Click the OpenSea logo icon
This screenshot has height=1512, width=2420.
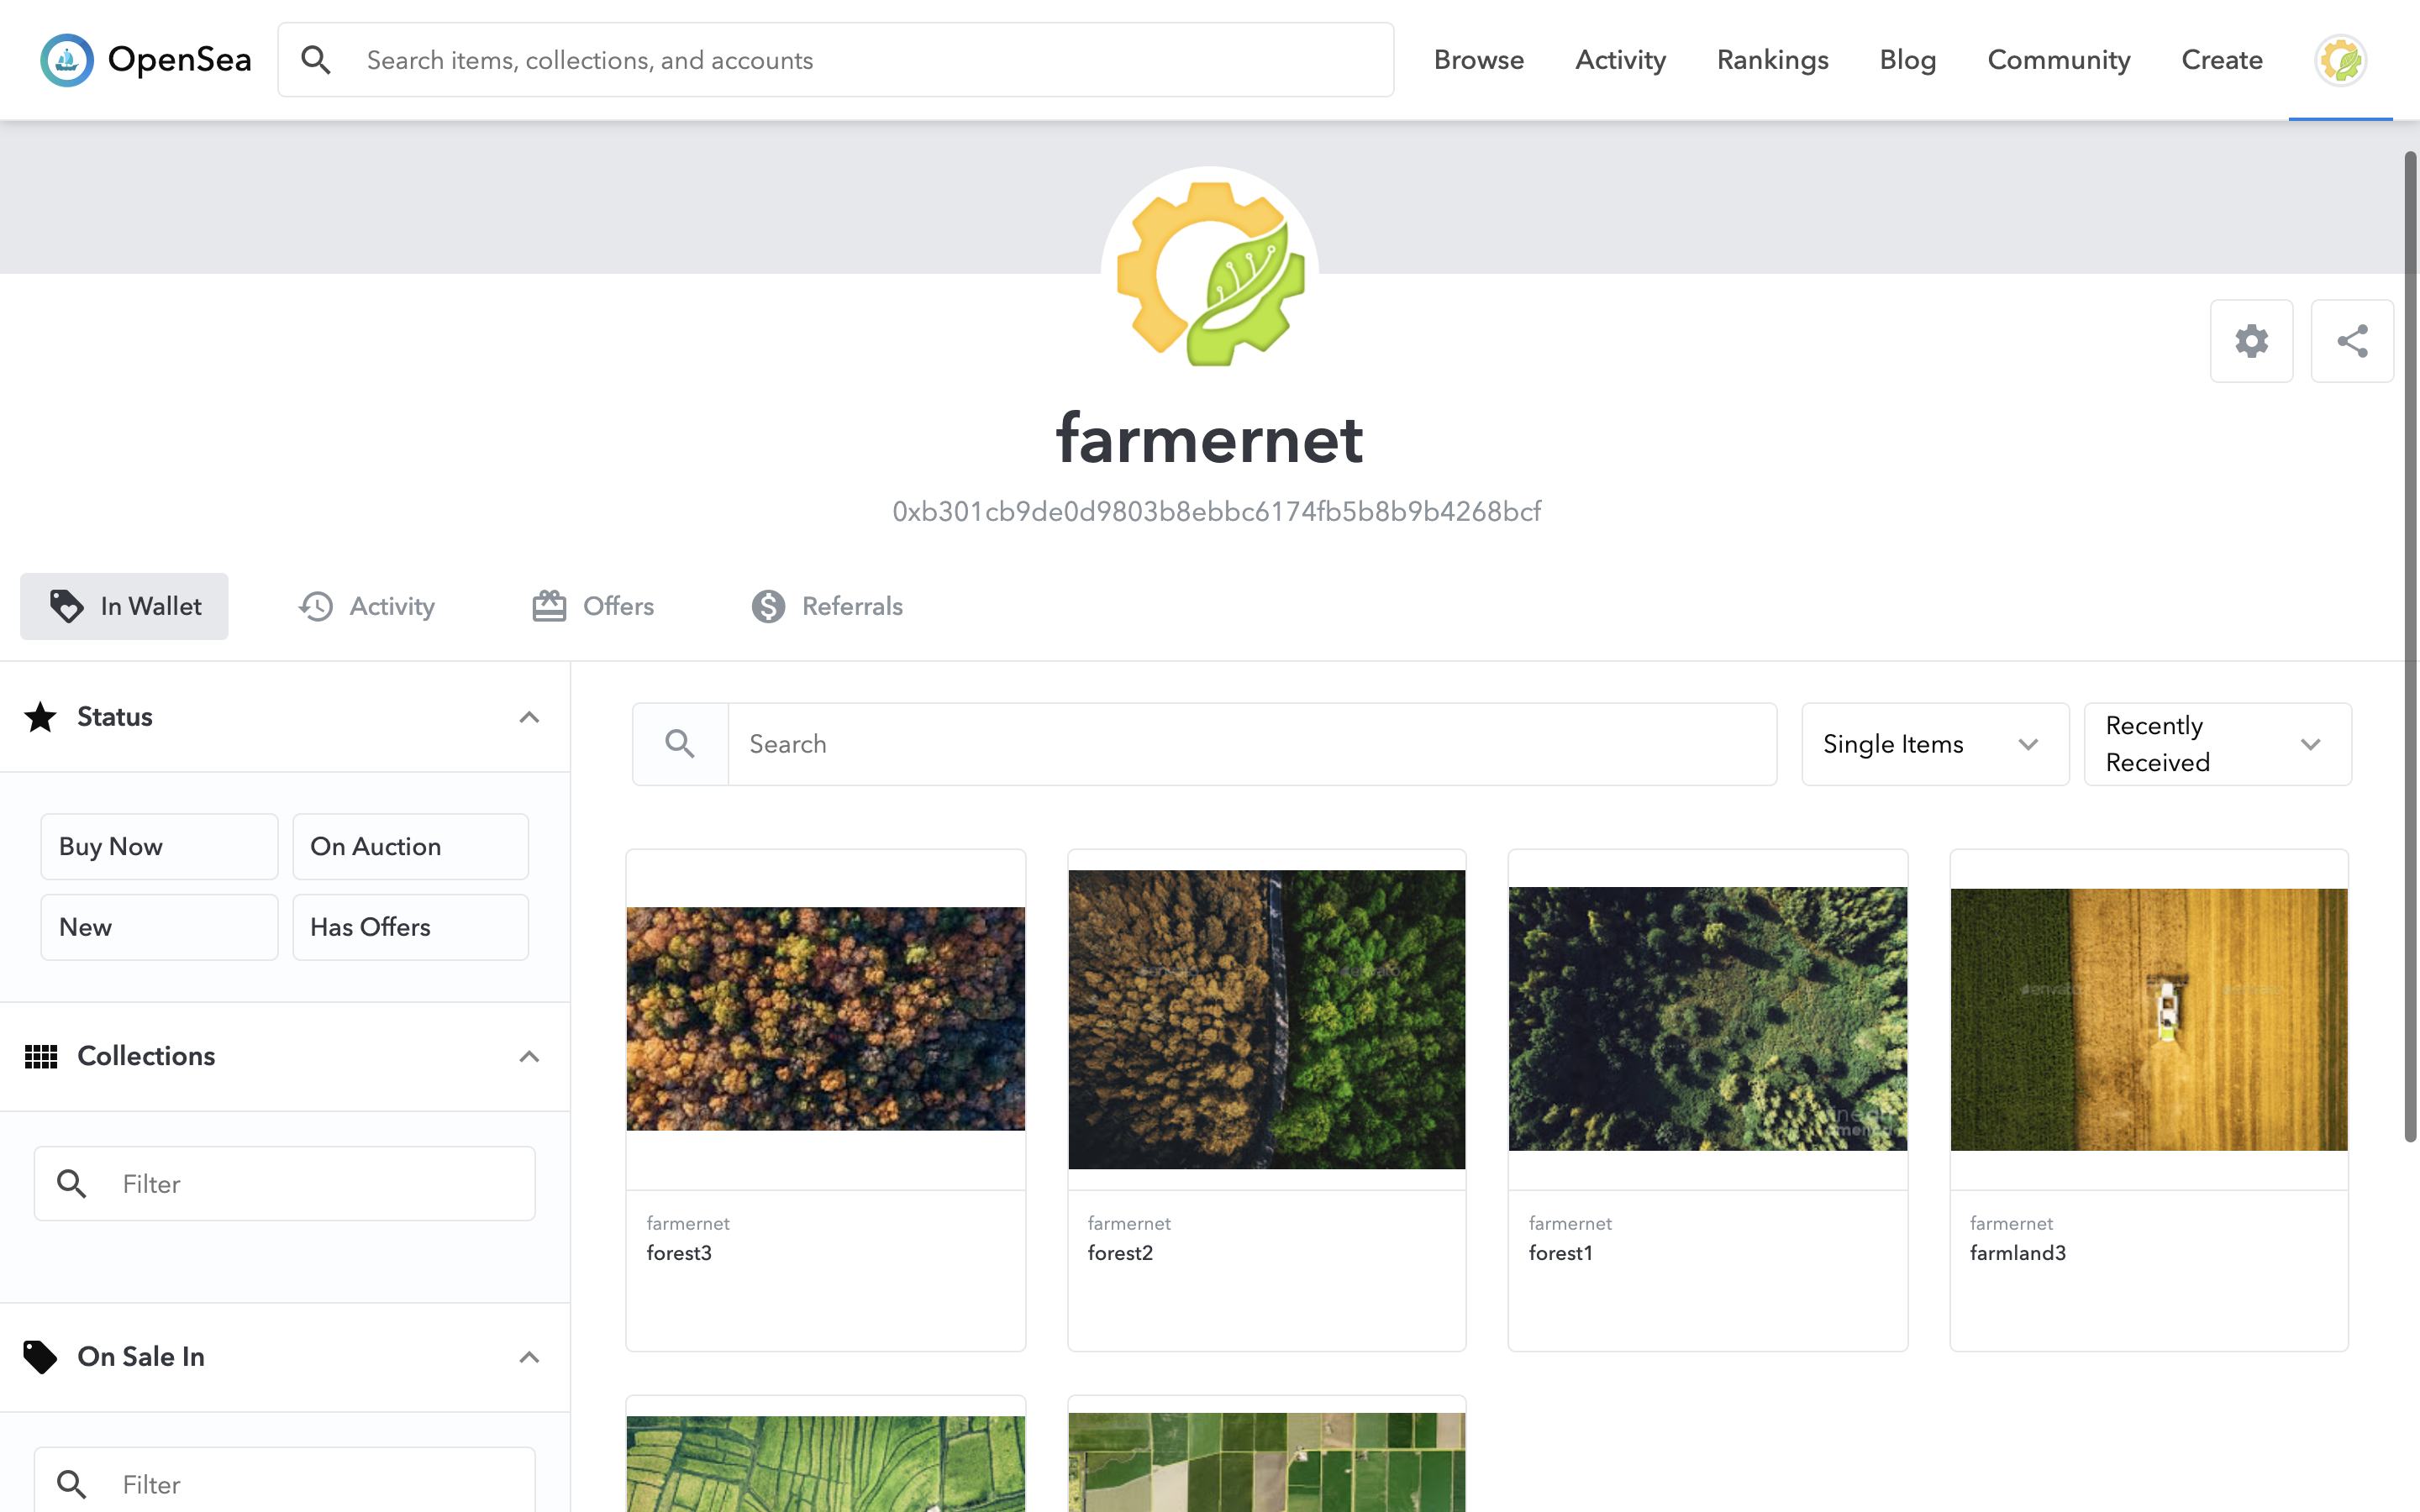[x=65, y=60]
